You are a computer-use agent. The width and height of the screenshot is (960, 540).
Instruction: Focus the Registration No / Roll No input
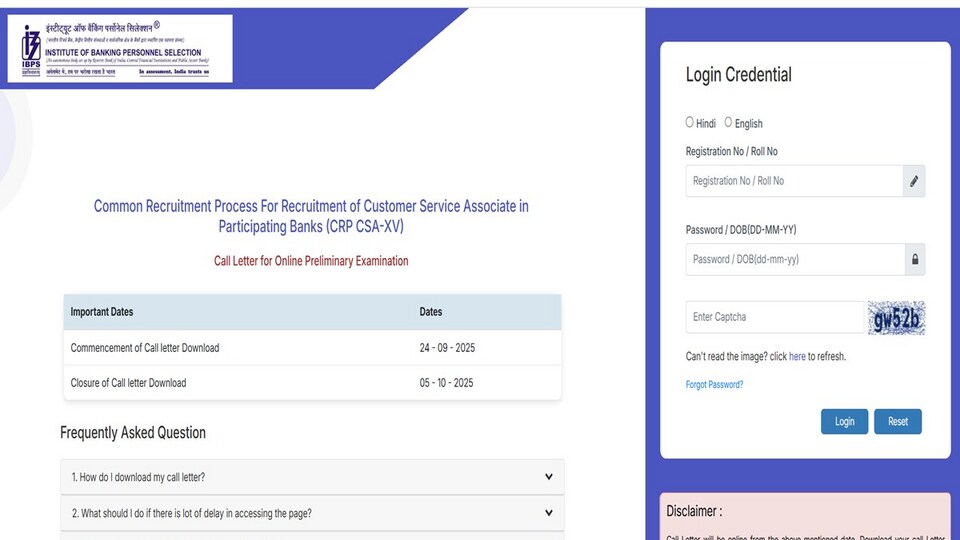794,181
